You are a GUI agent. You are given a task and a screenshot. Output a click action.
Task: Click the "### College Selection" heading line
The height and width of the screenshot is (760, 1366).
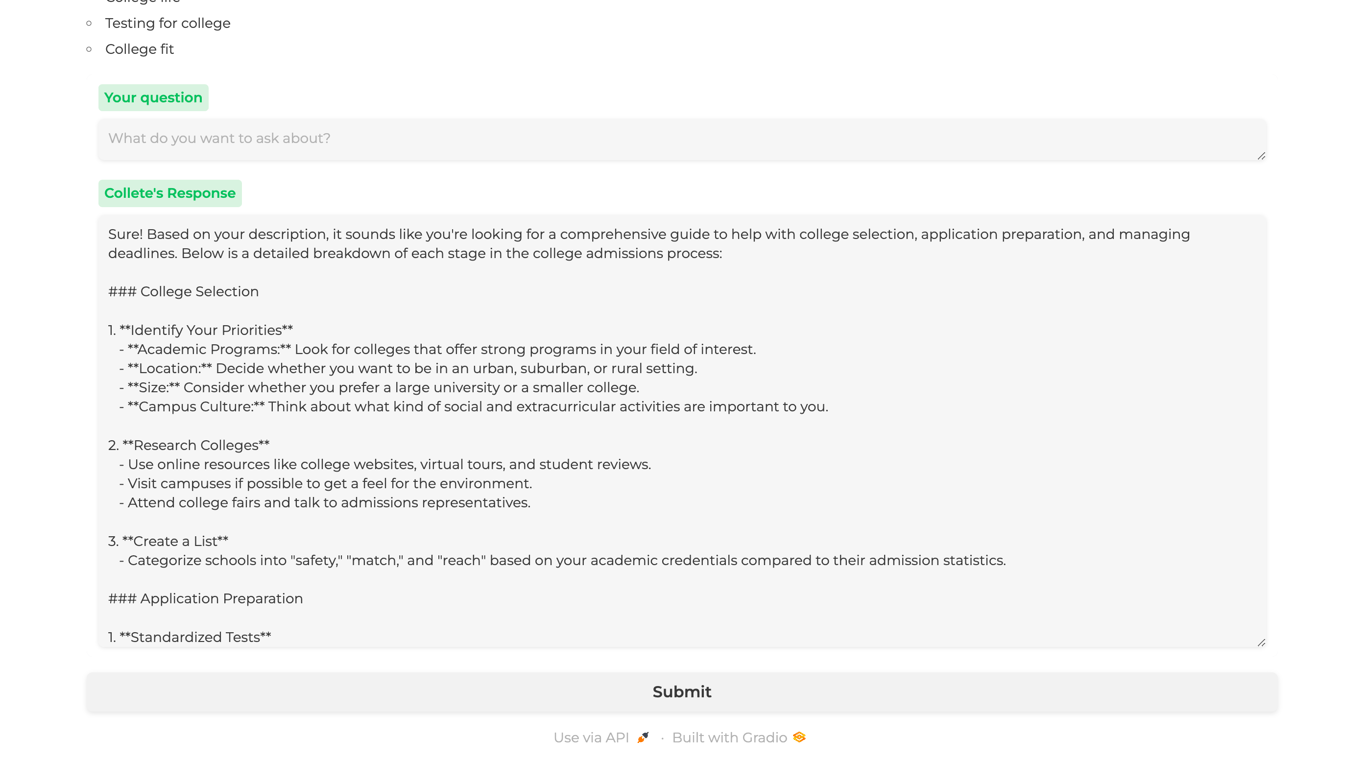(183, 292)
